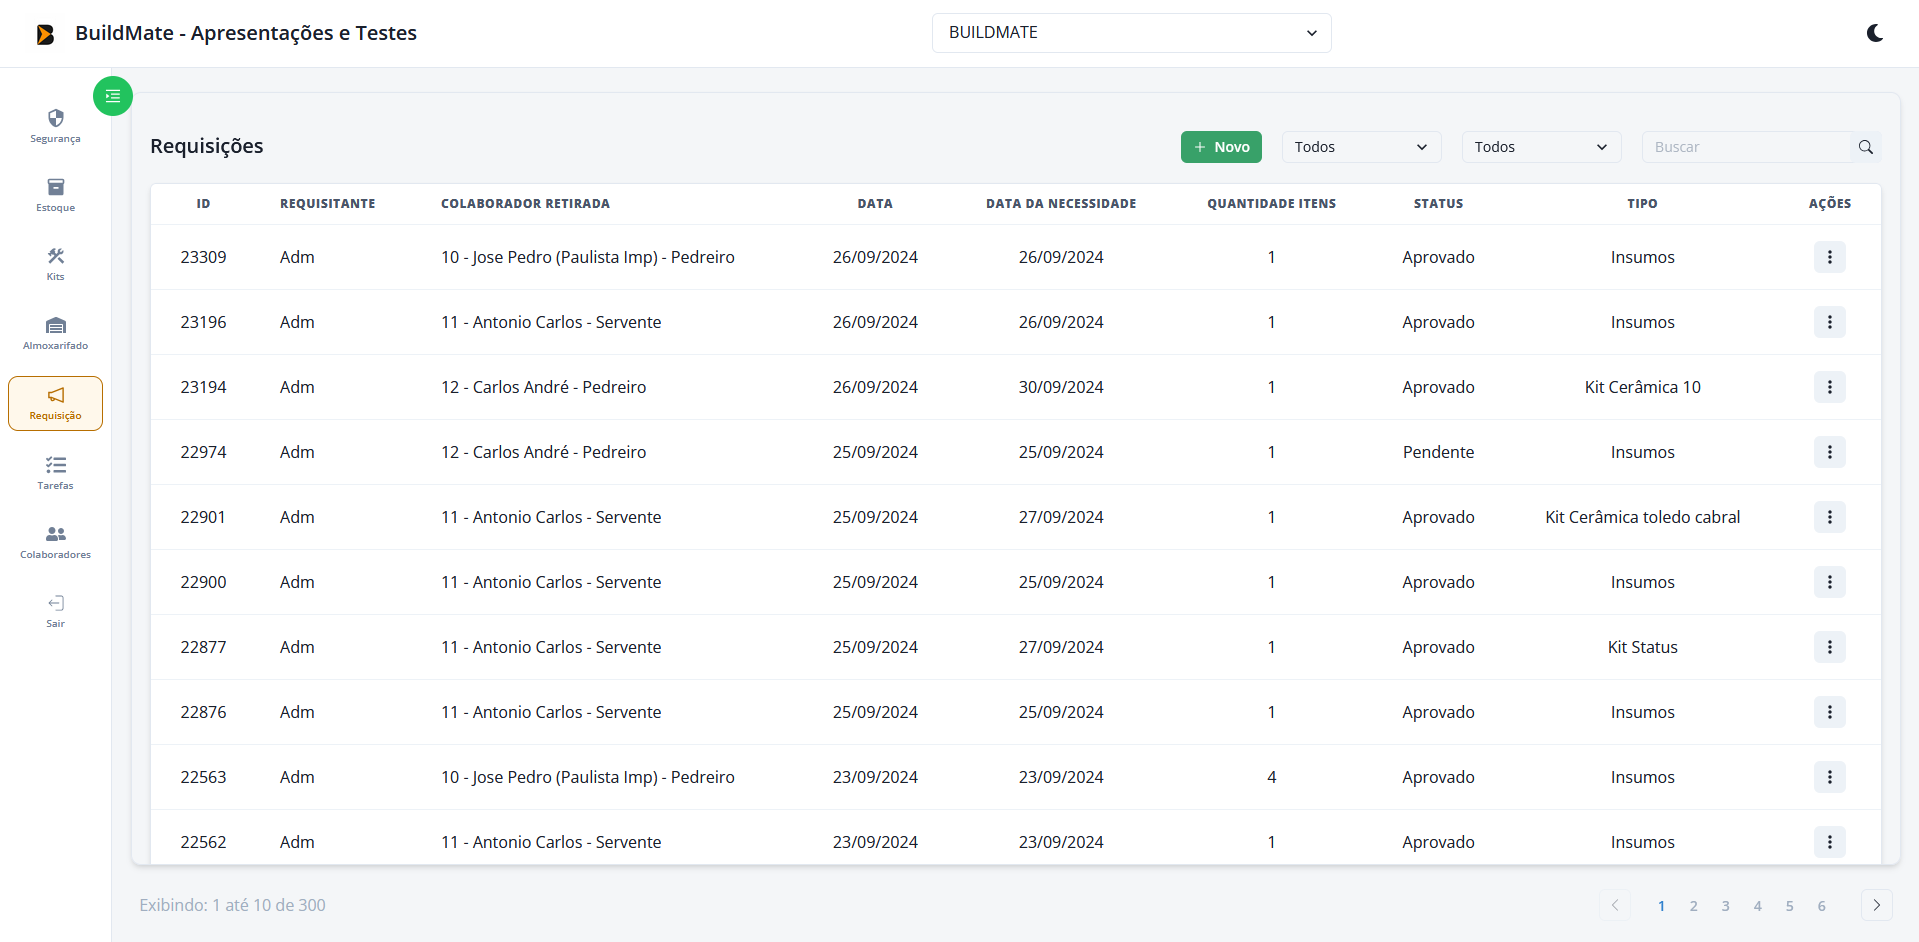The width and height of the screenshot is (1919, 942).
Task: Toggle dark mode moon icon
Action: [1874, 33]
